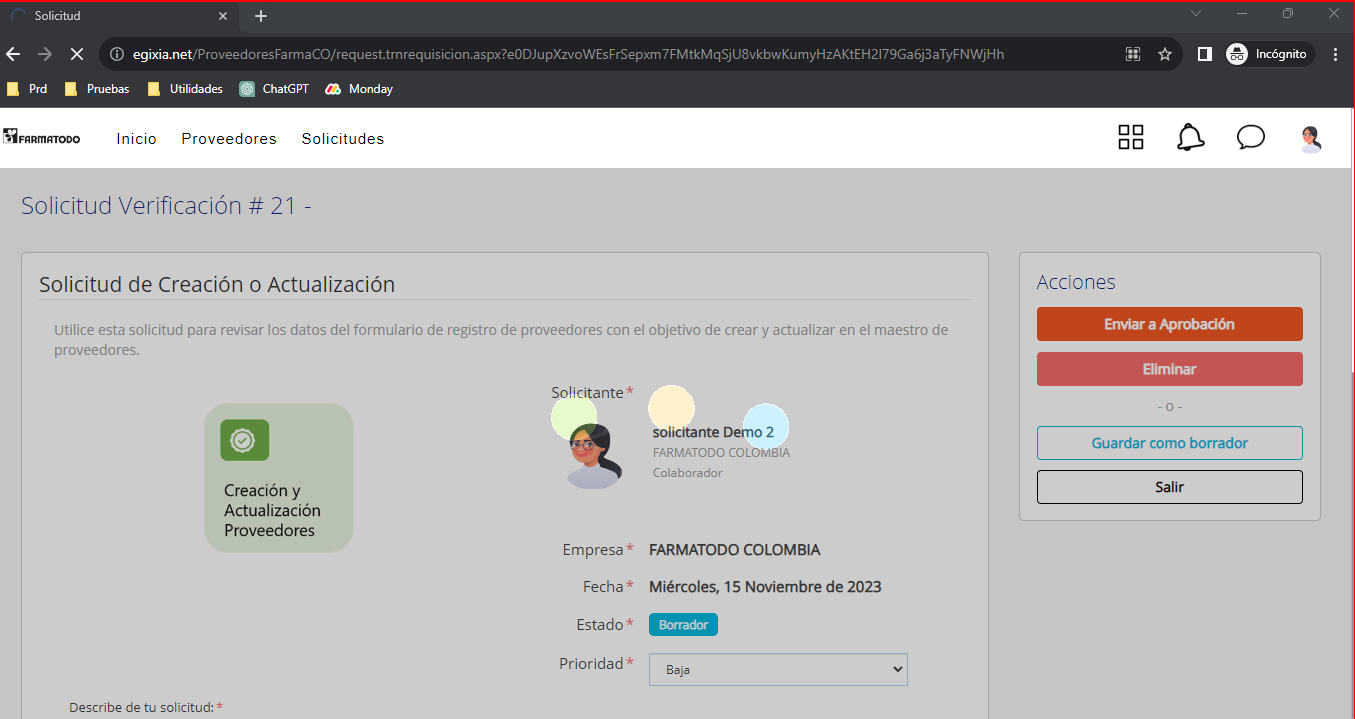Click the Creación y Actualización Proveedores tile

(279, 478)
